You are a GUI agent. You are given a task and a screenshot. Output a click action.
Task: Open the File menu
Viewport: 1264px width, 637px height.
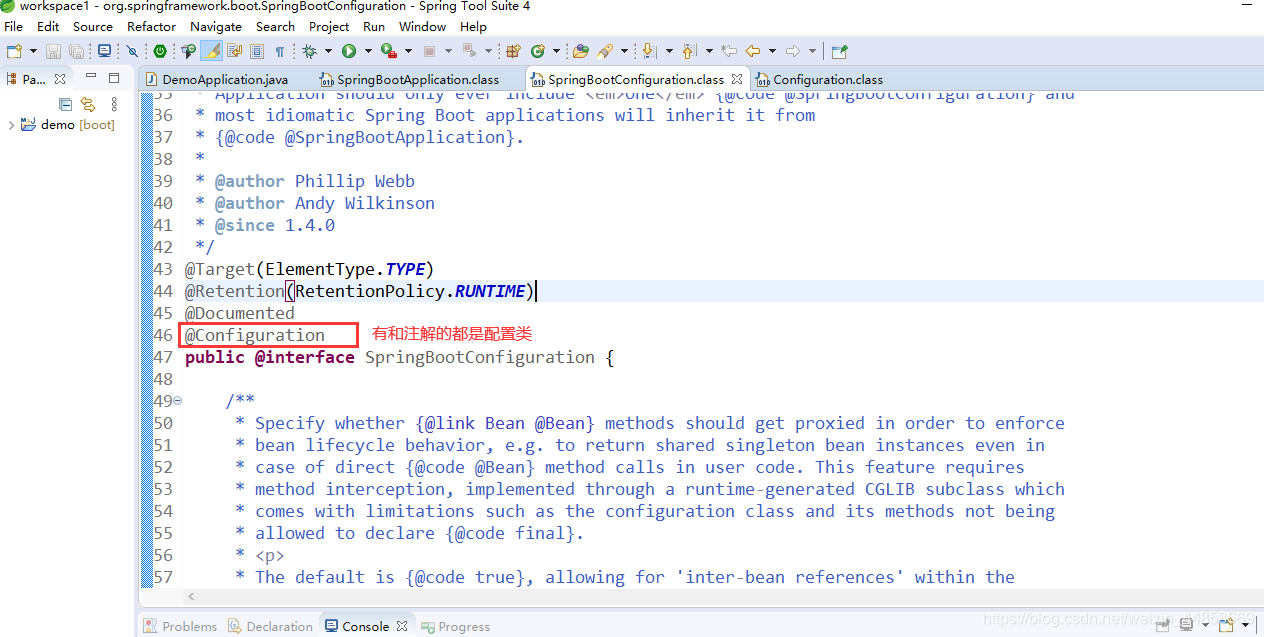pos(13,26)
